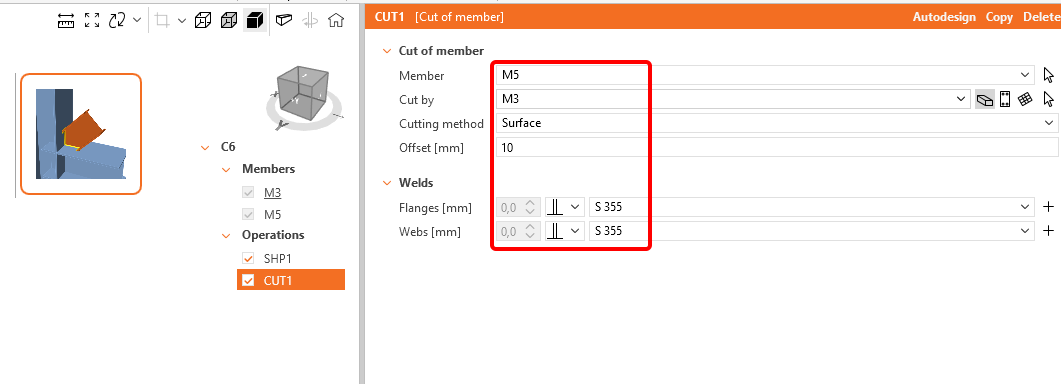Click the Offset [mm] input field
Viewport: 1061px width, 384px height.
(x=777, y=147)
